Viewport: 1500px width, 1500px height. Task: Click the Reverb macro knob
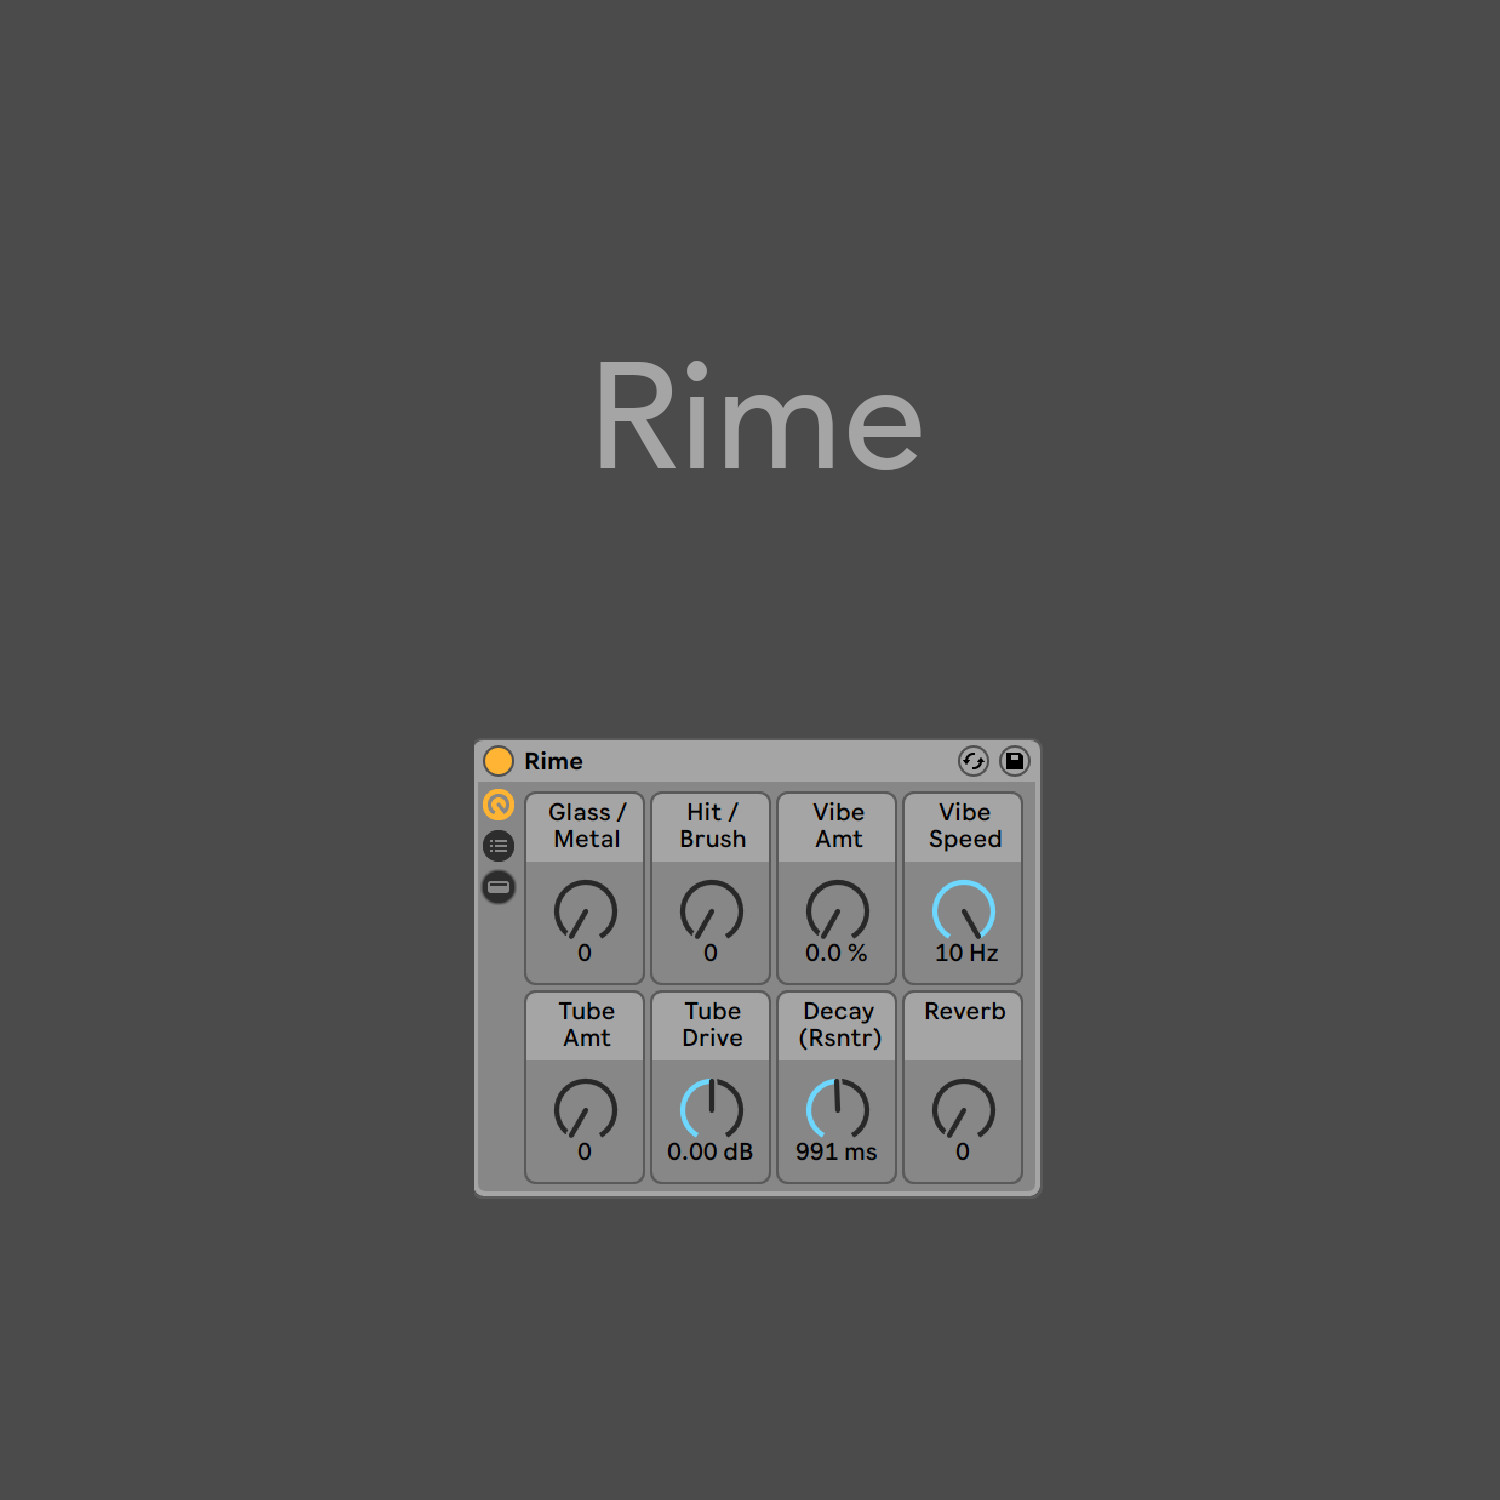click(x=963, y=1109)
